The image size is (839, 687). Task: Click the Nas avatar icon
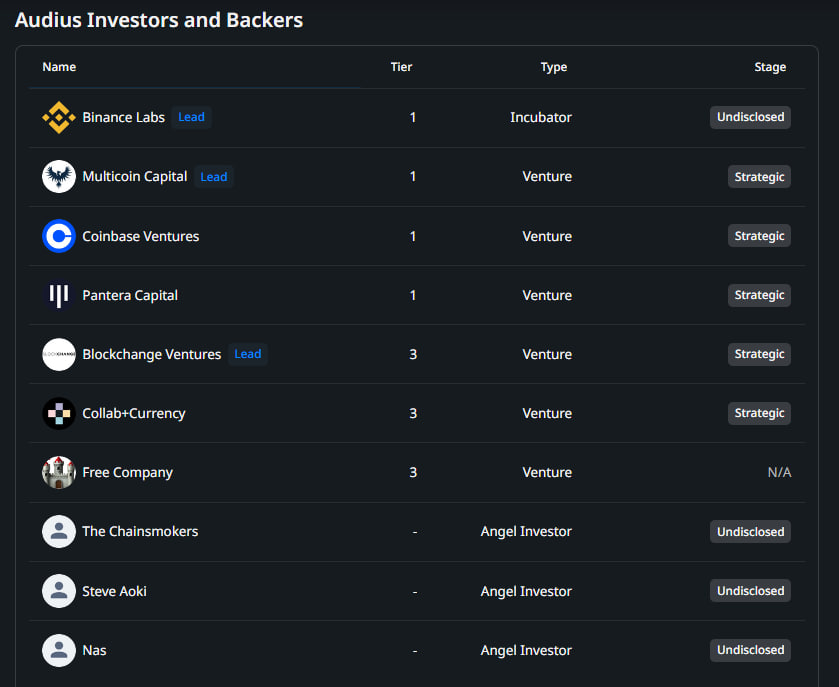coord(59,650)
